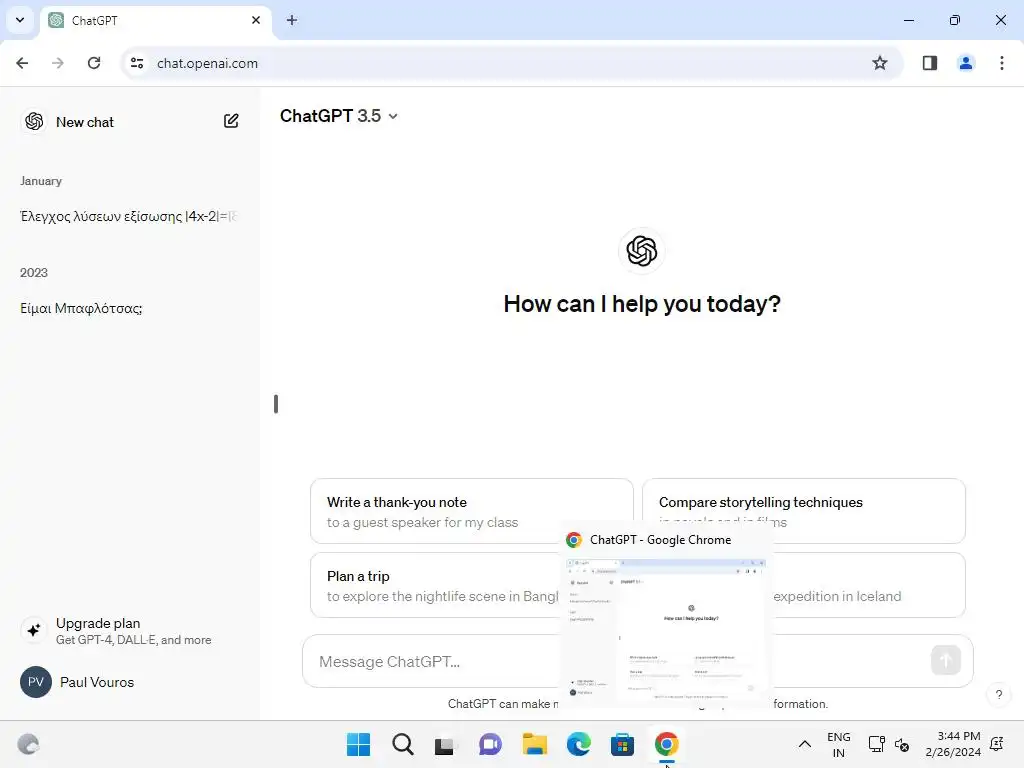This screenshot has width=1024, height=768.
Task: Click ENG IN language indicator
Action: coord(839,744)
